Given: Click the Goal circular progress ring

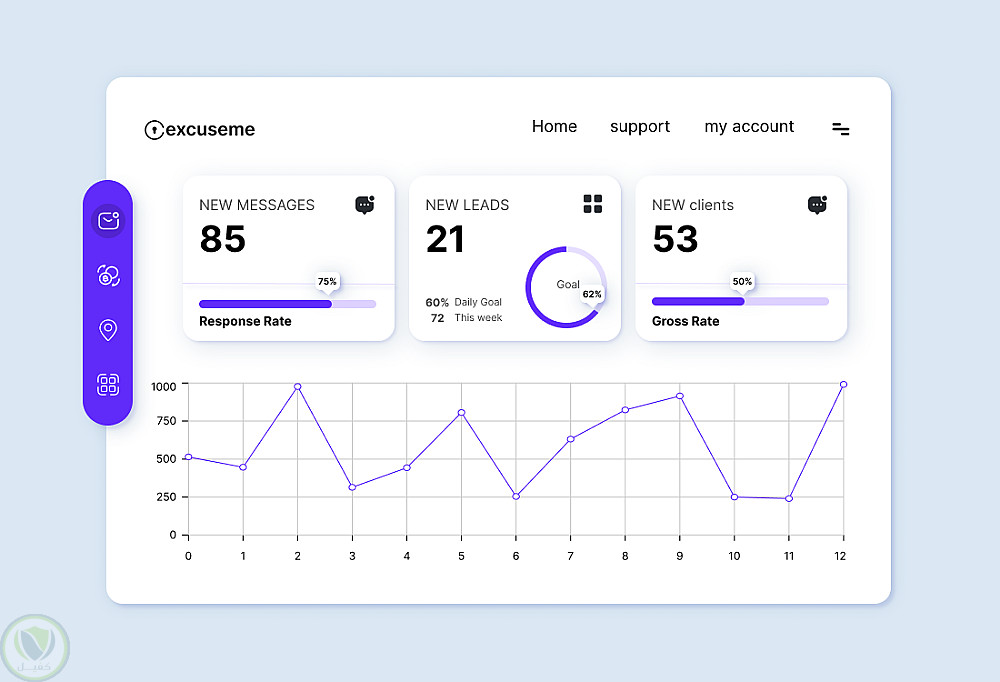Looking at the screenshot, I should tap(566, 287).
